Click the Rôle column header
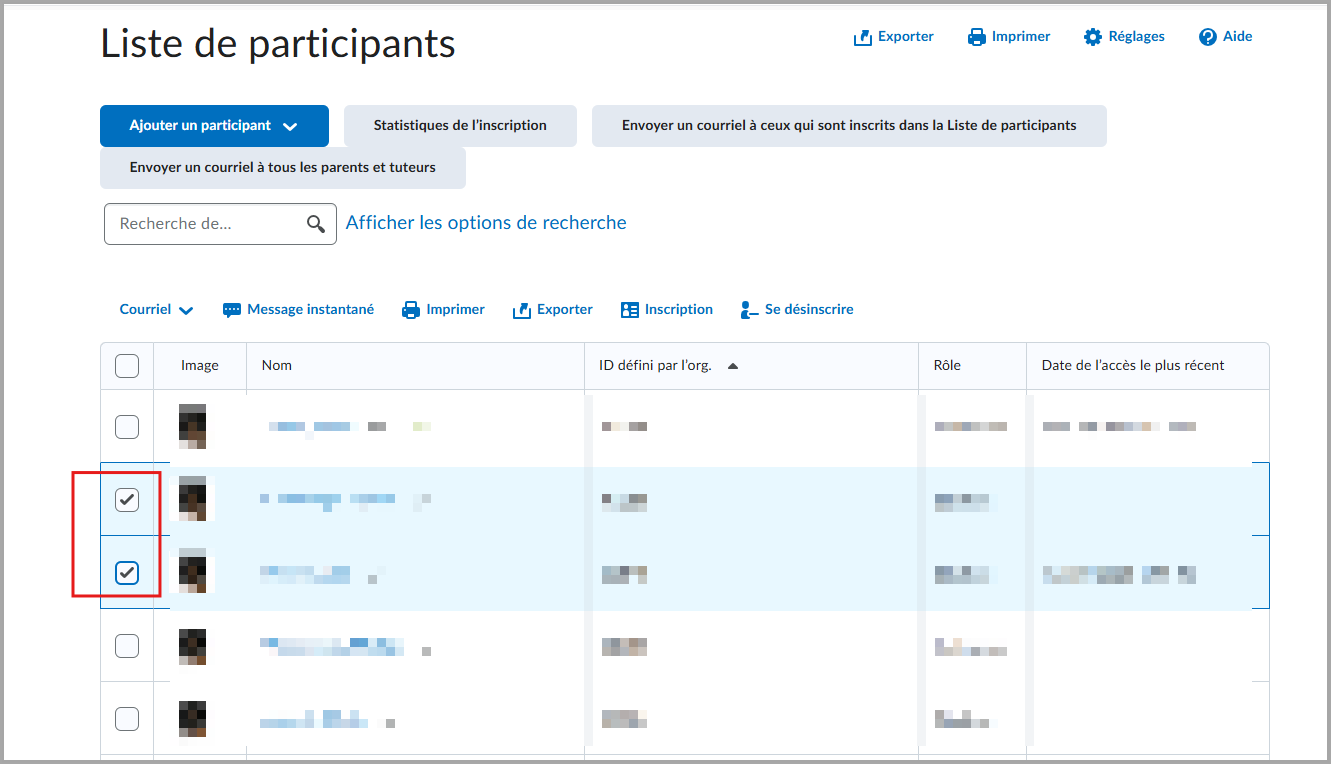 point(947,366)
